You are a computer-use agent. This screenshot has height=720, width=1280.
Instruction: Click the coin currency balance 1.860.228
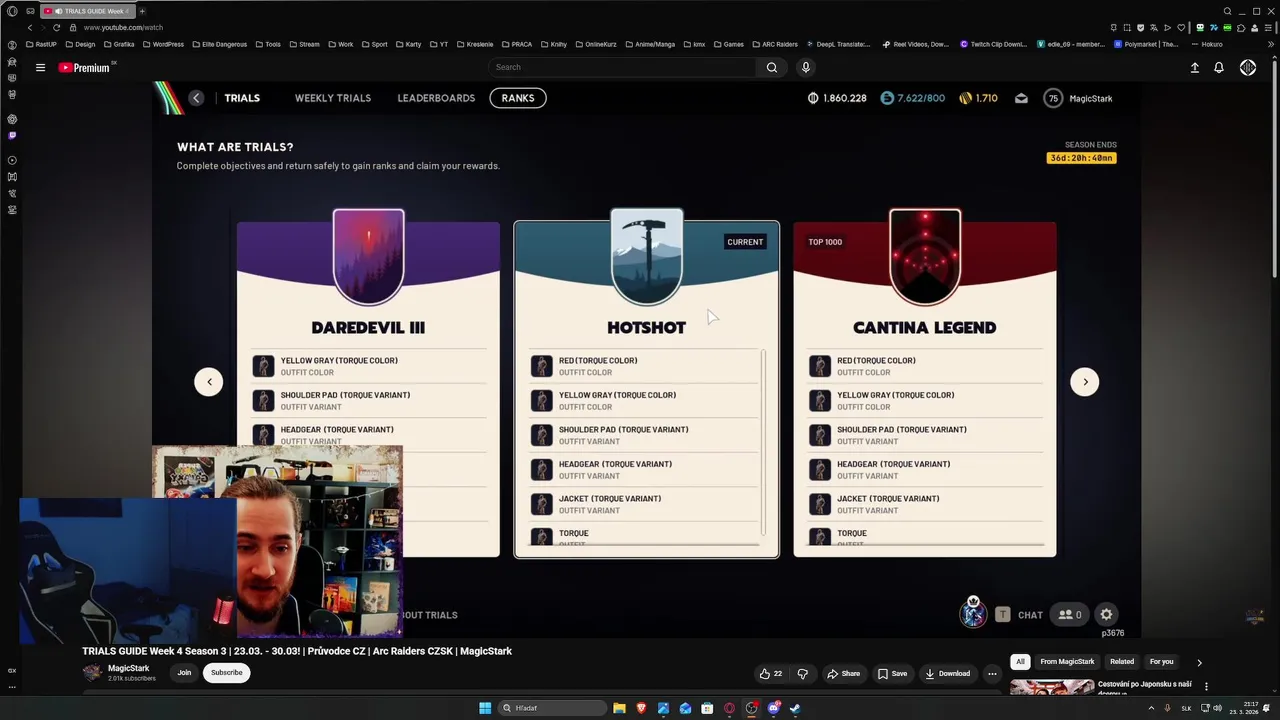coord(837,98)
